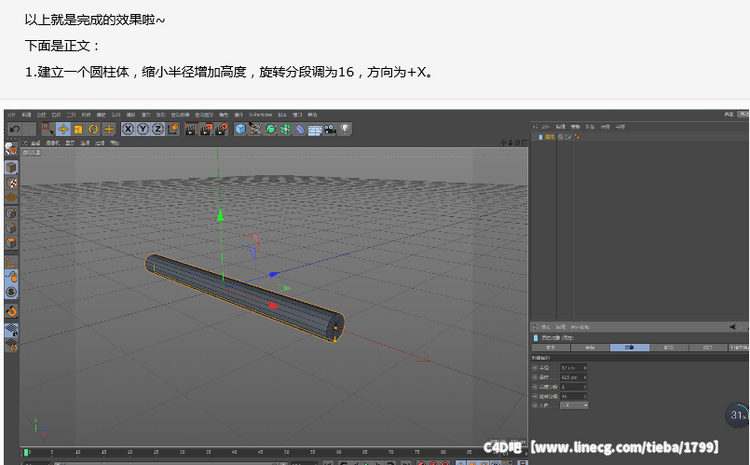Click frame 30 on the timeline ruler

coord(182,452)
